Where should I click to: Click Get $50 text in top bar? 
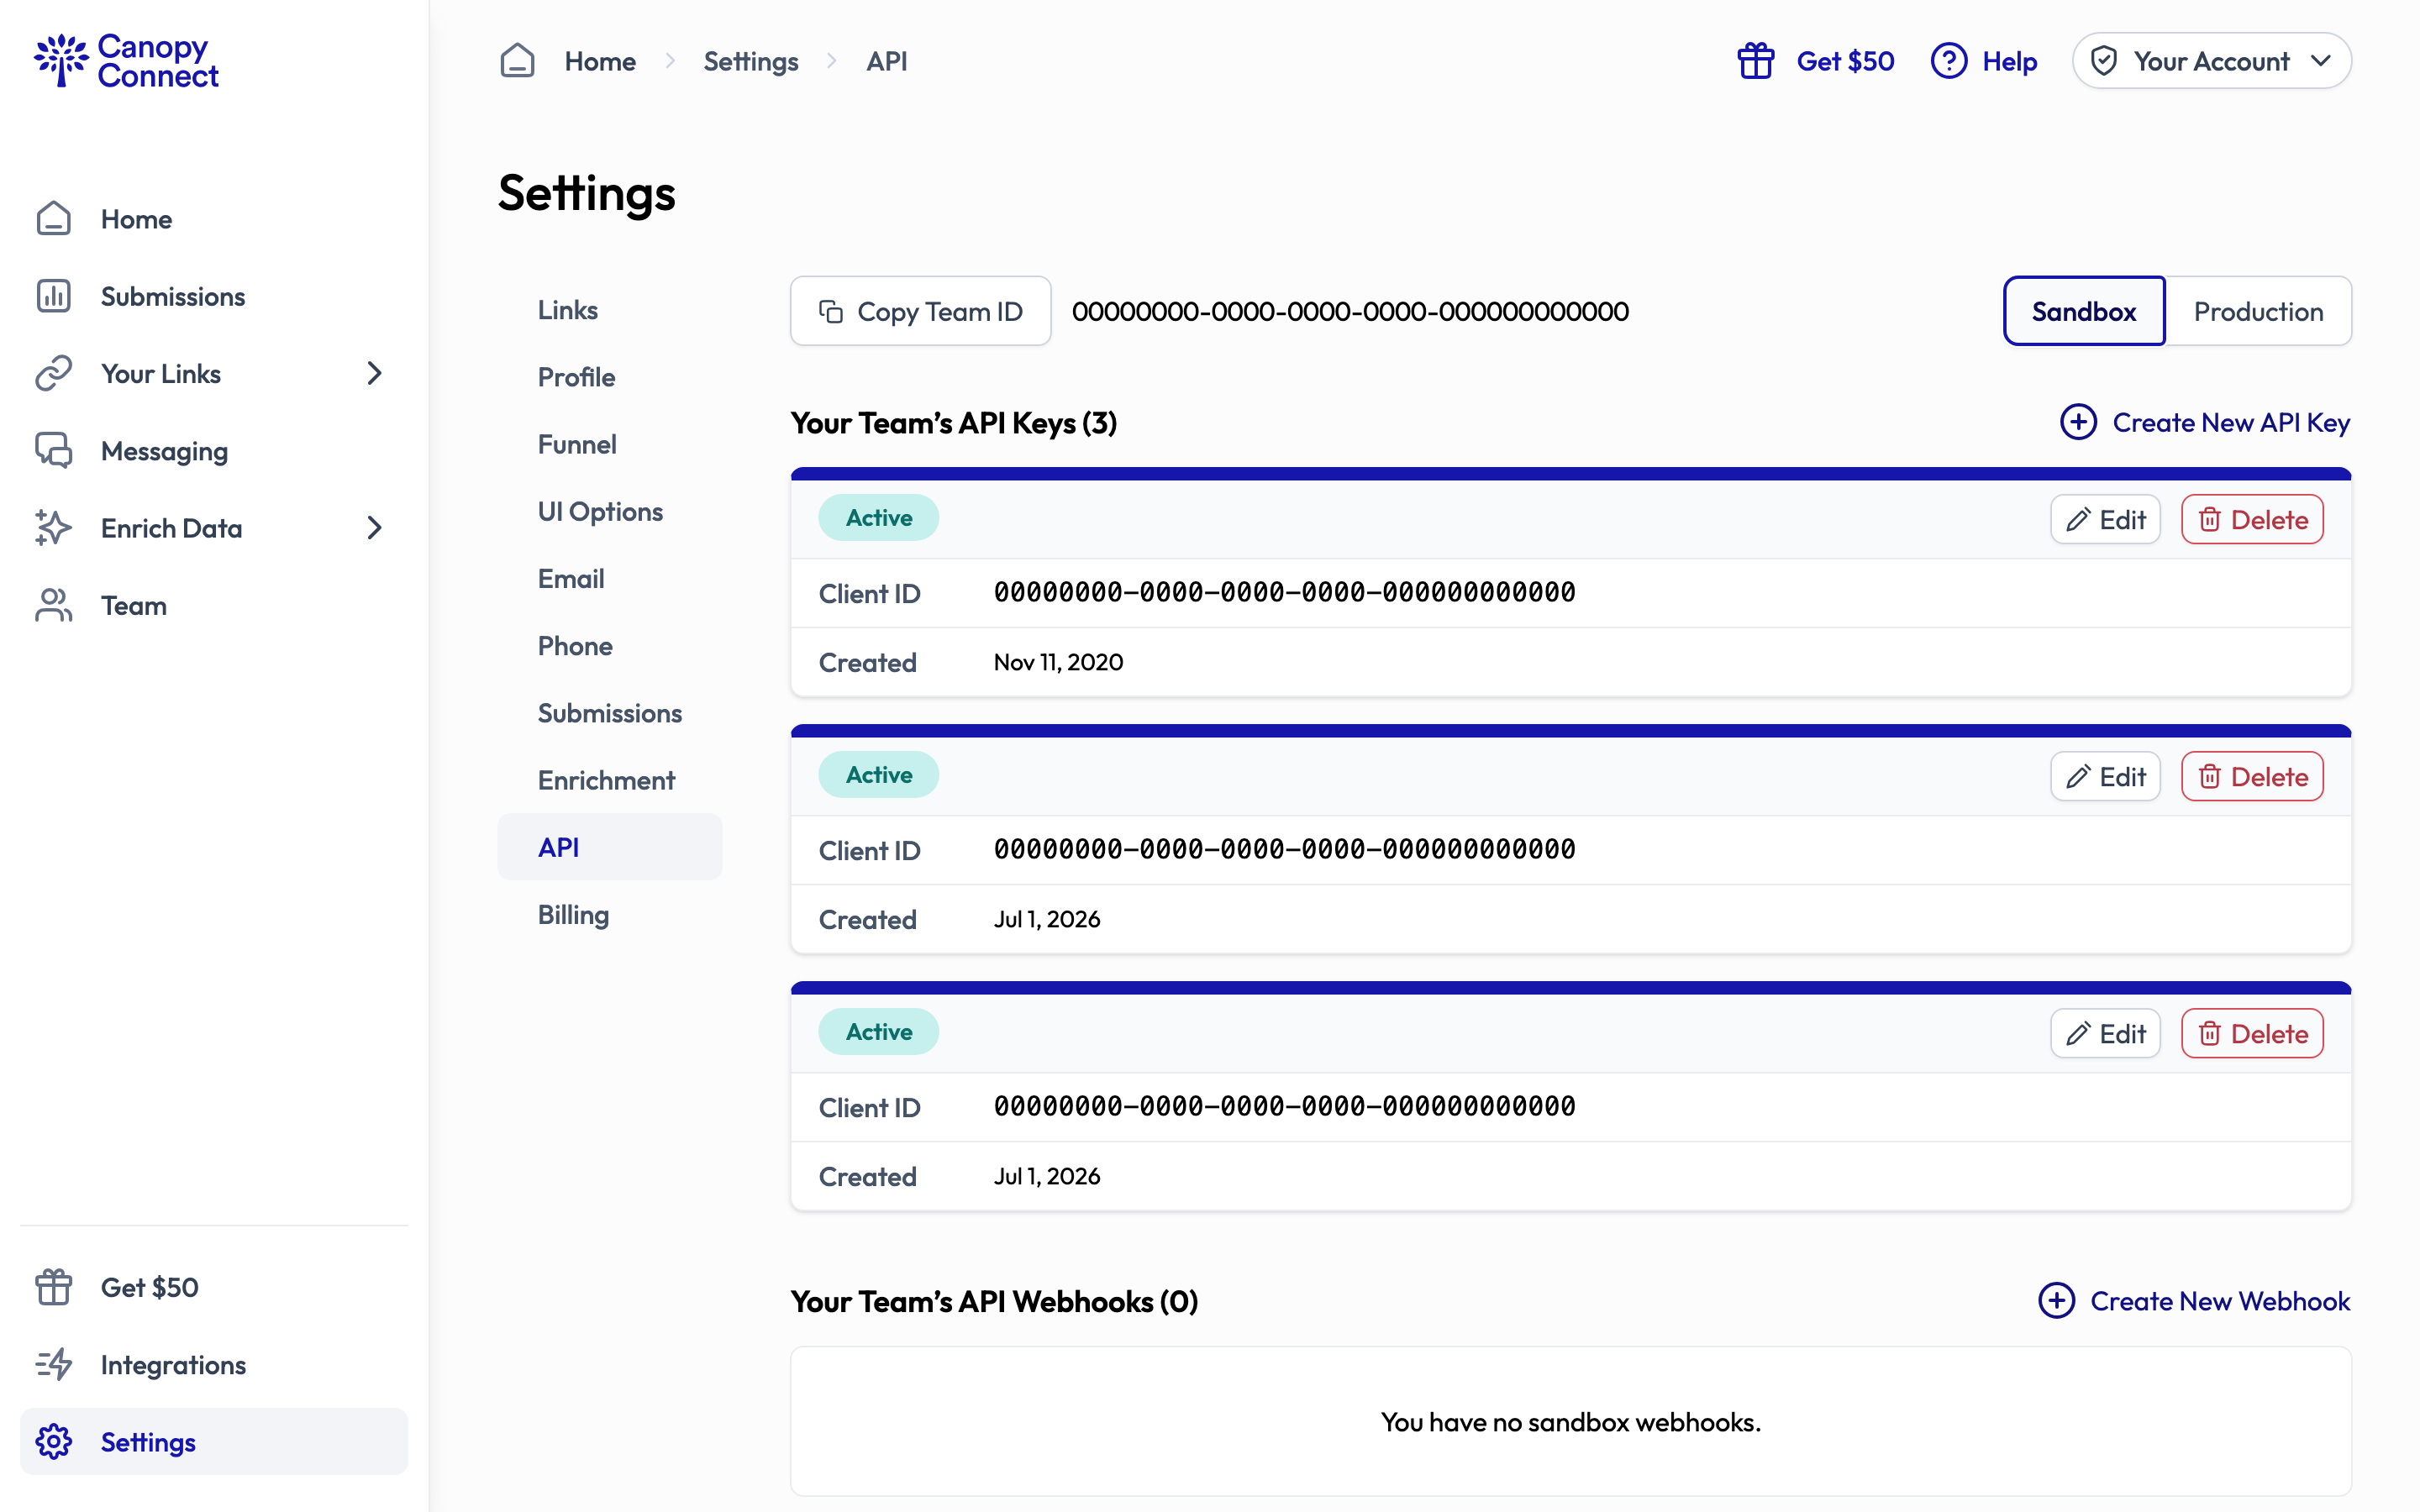tap(1845, 61)
